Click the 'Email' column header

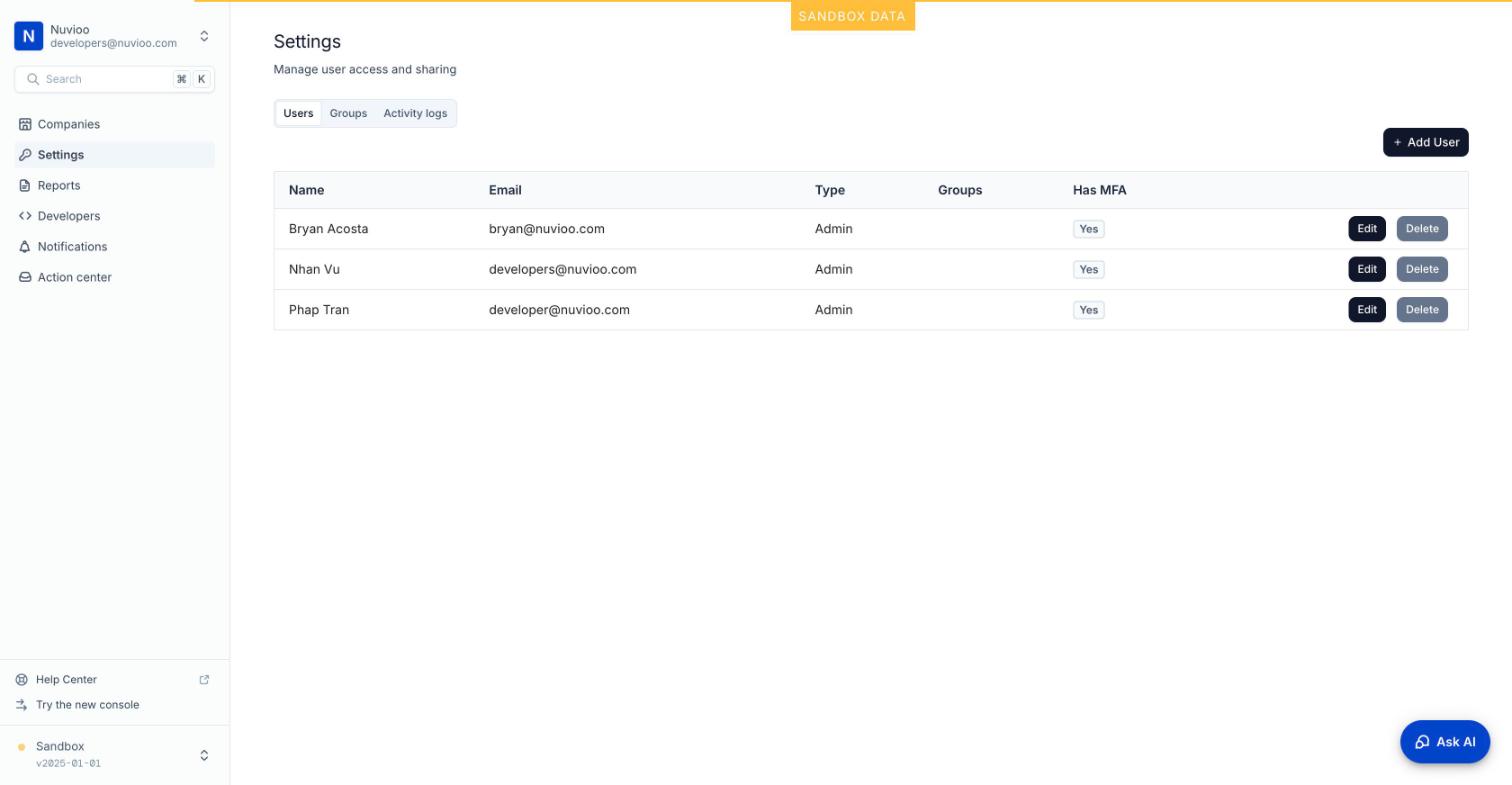click(505, 190)
